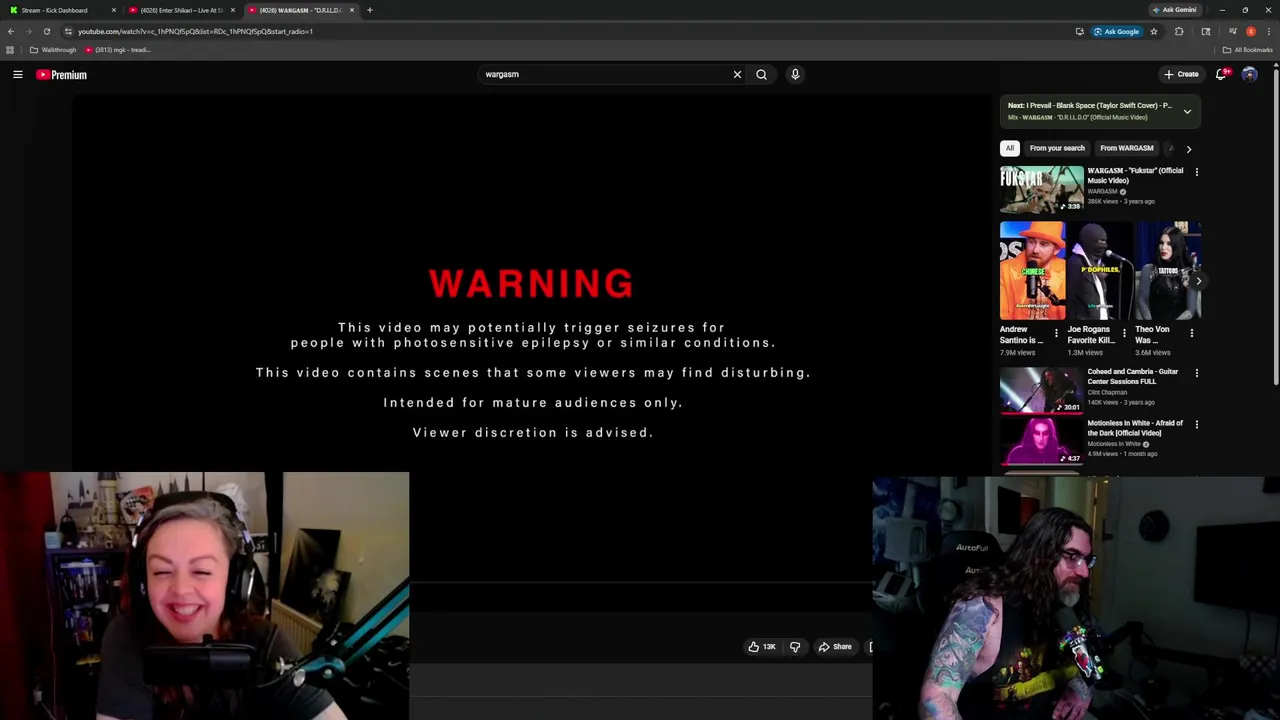Open Coheed and Cambria video thumbnail

click(1041, 390)
